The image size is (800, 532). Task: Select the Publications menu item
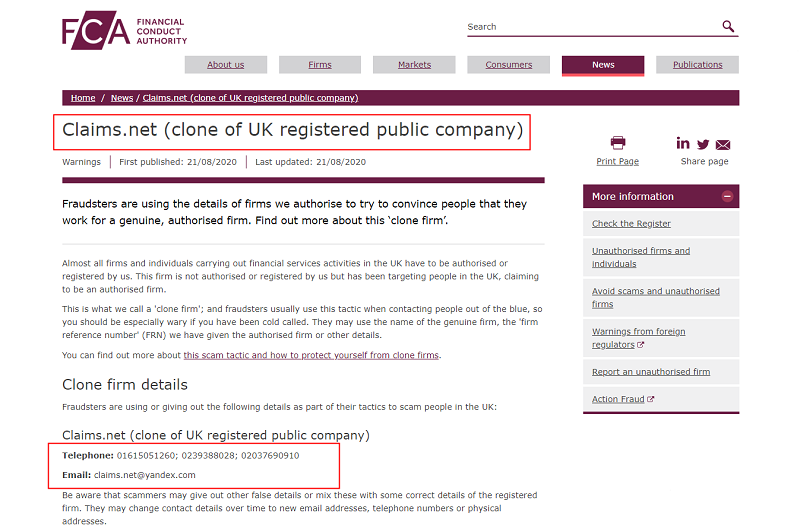coord(697,65)
